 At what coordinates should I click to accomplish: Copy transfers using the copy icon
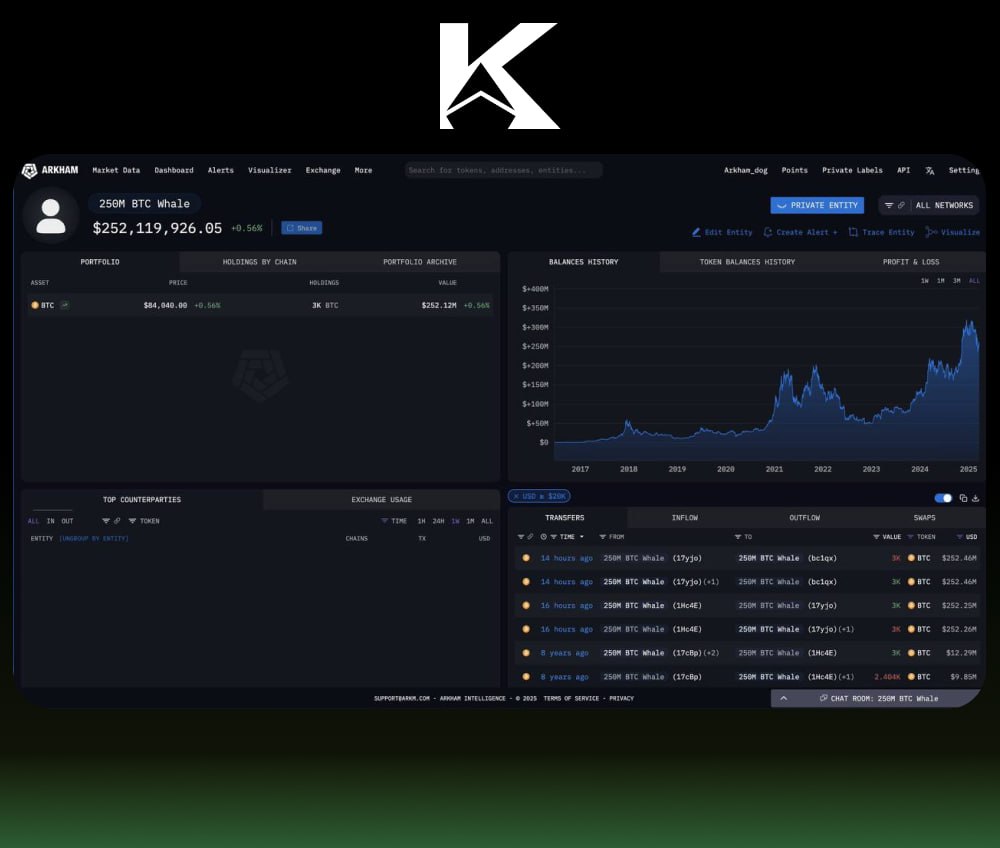pos(963,498)
